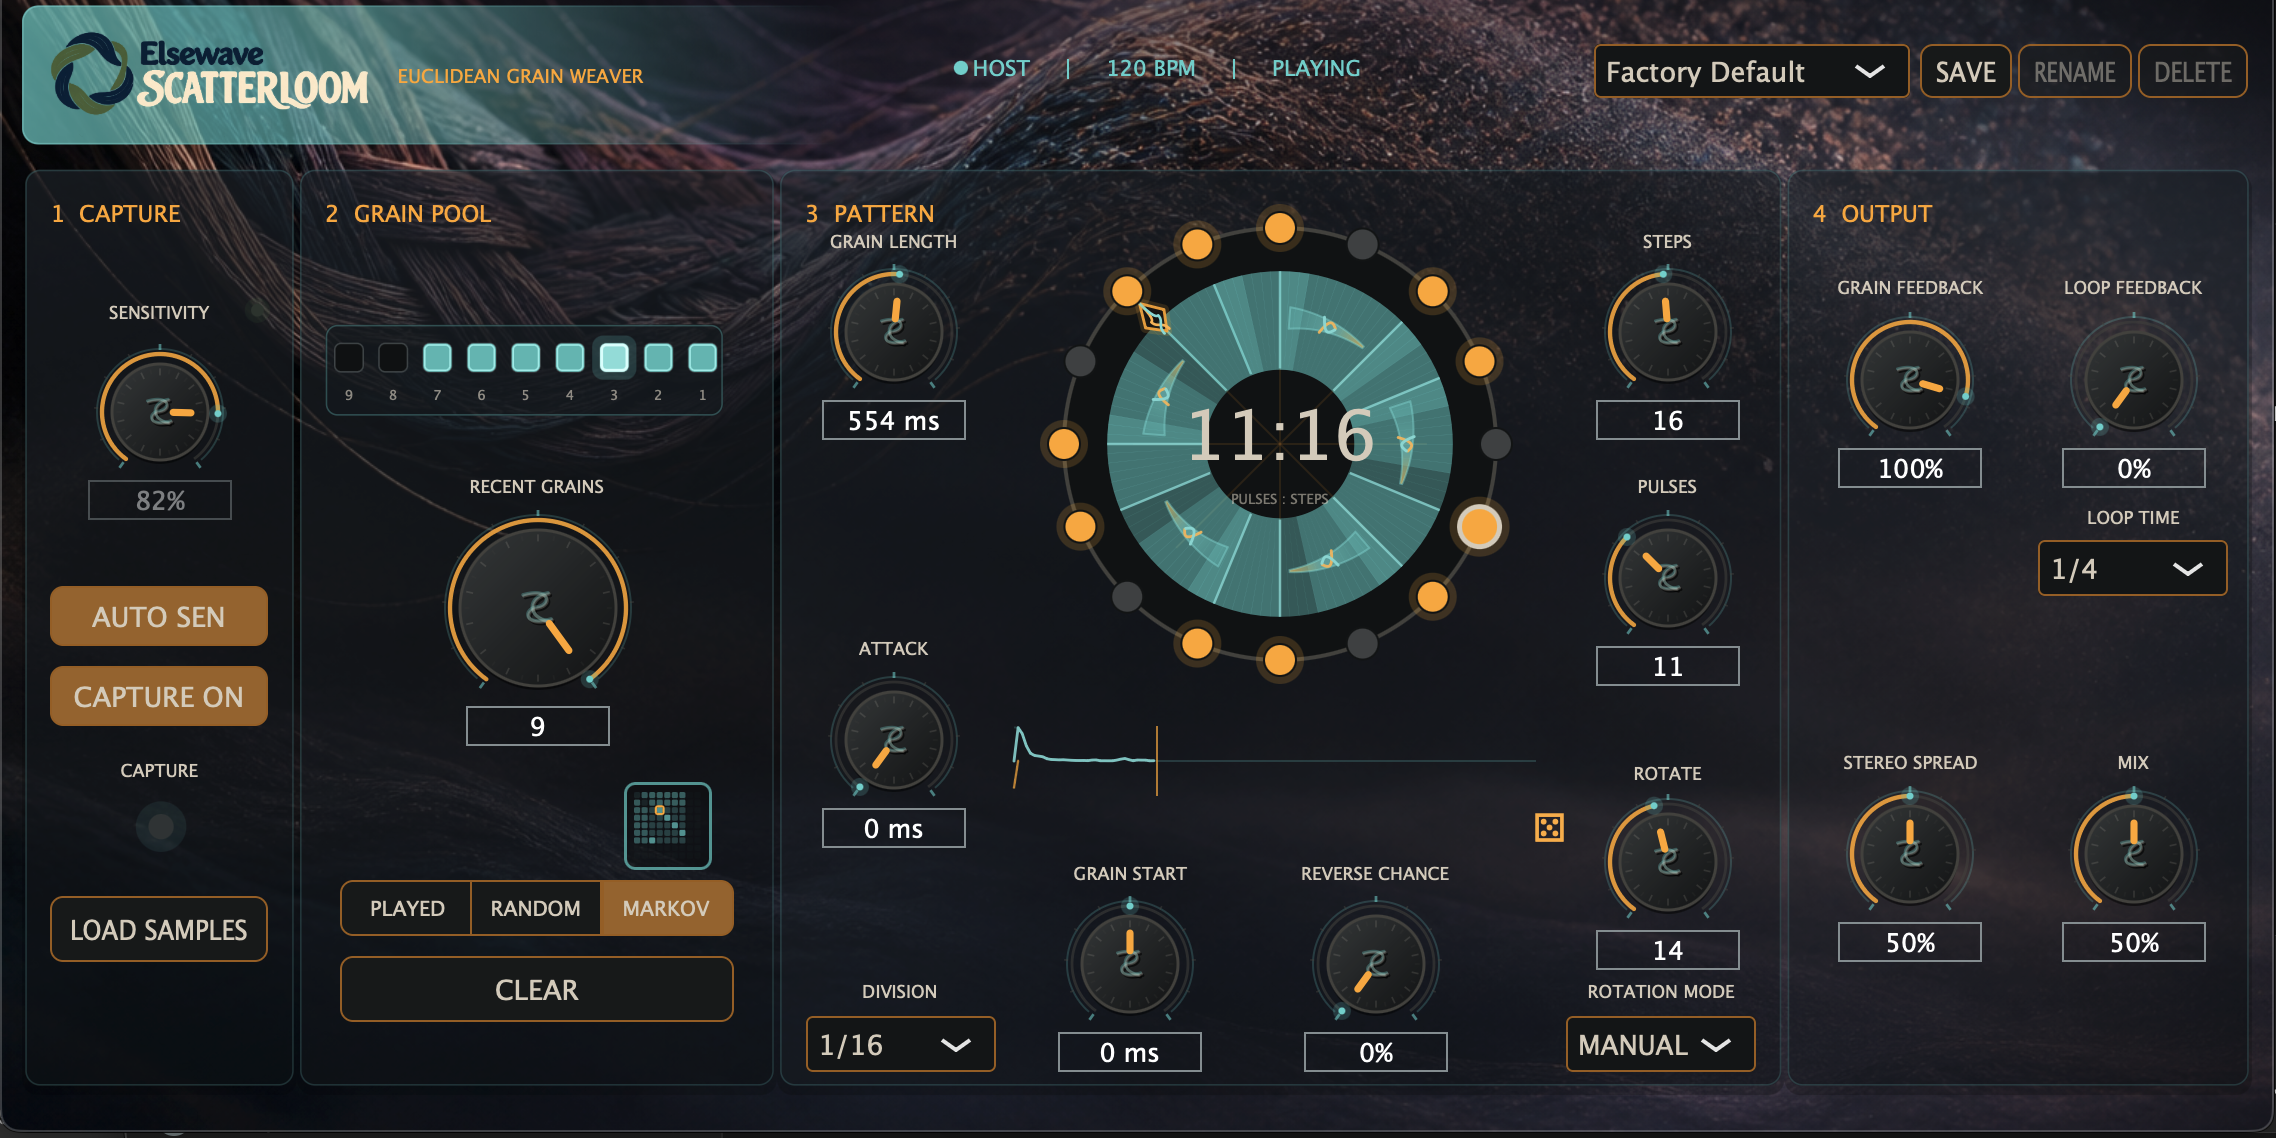
Task: Click the Sensitivity 82% value field
Action: click(160, 500)
